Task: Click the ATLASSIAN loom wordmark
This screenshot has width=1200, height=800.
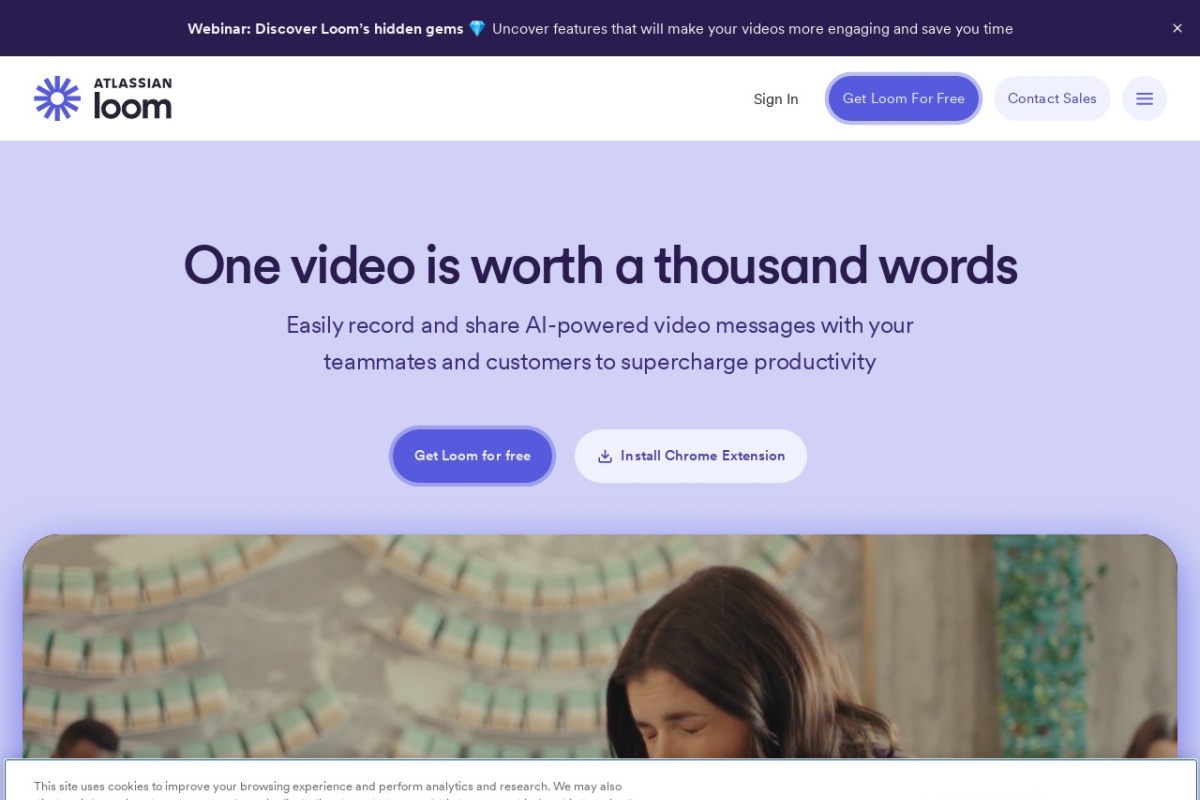Action: pyautogui.click(x=132, y=98)
